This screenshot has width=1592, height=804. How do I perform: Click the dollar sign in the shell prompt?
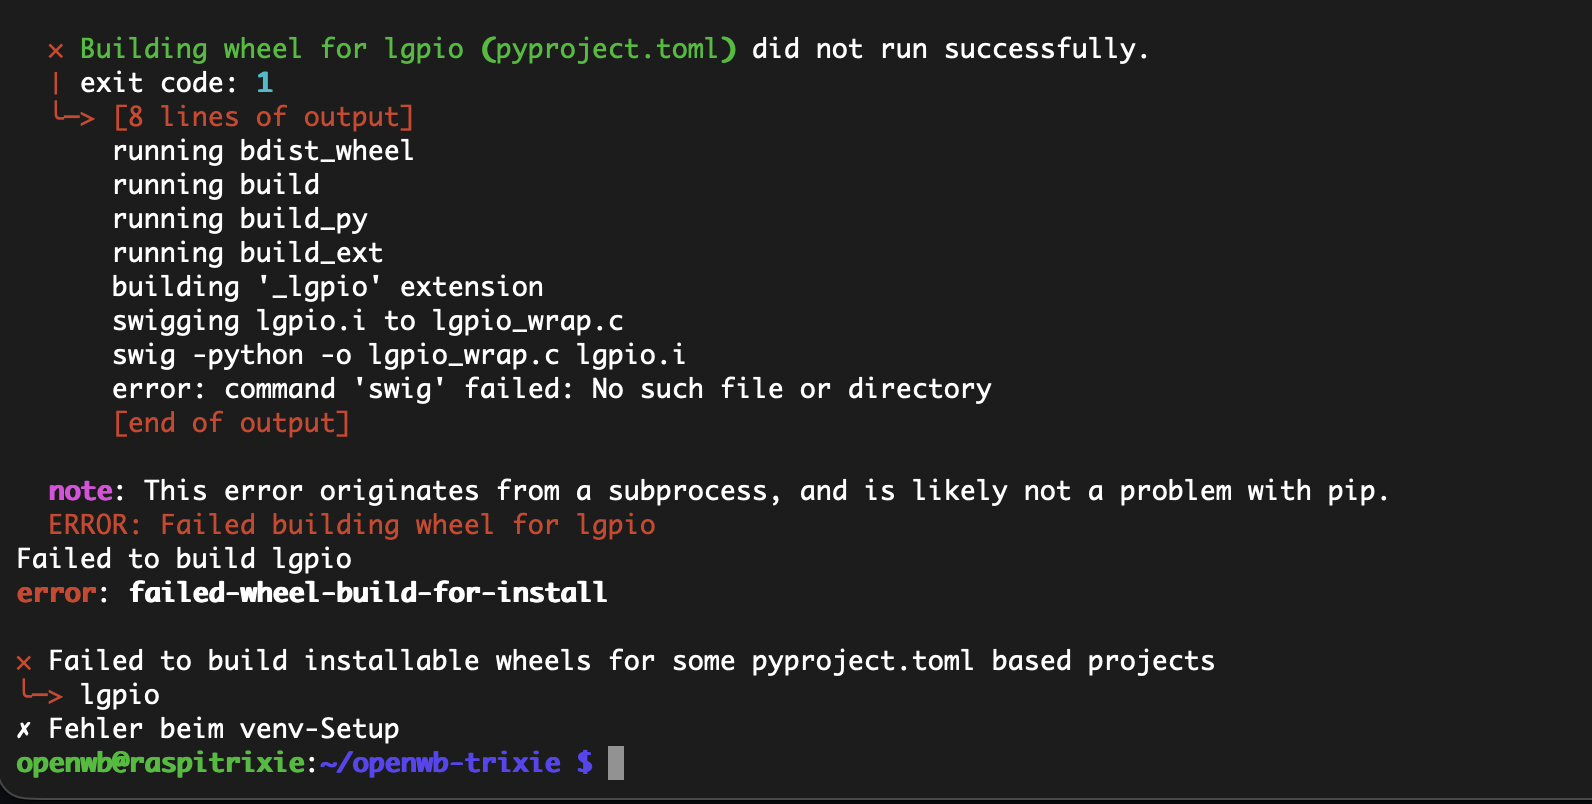(x=585, y=763)
